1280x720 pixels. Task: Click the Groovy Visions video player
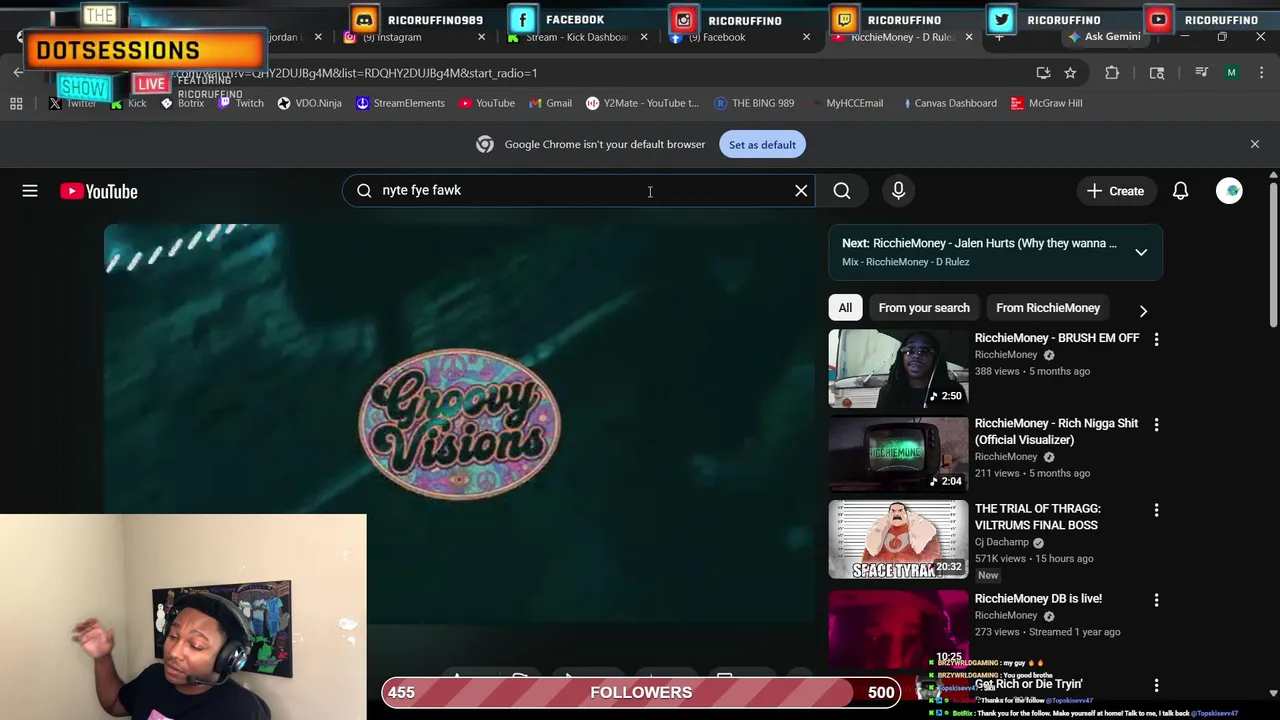tap(460, 424)
